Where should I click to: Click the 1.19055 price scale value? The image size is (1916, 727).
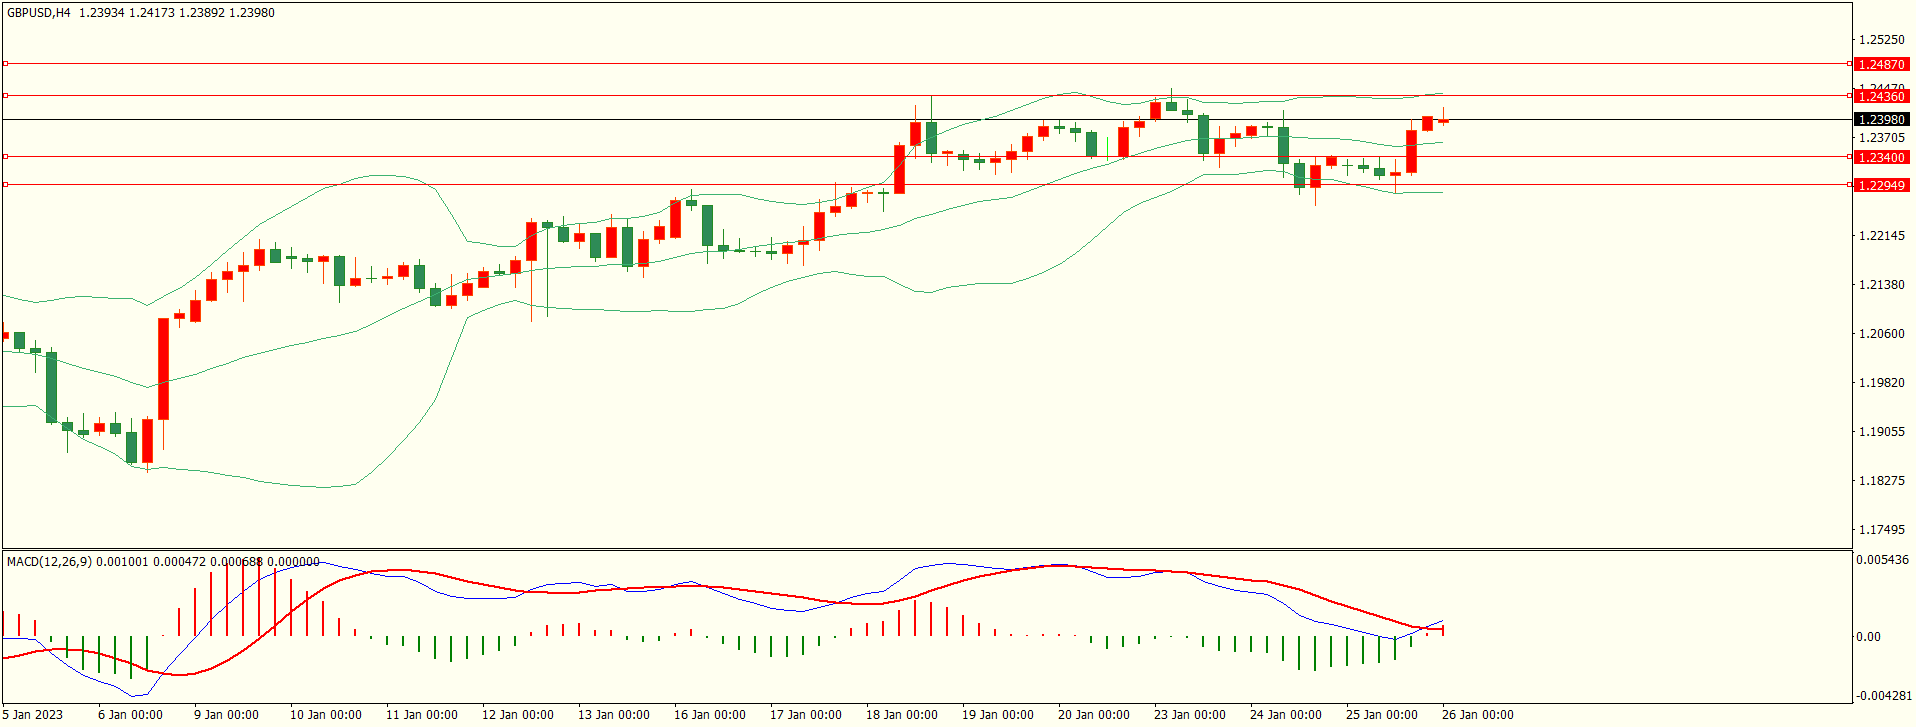click(1881, 432)
